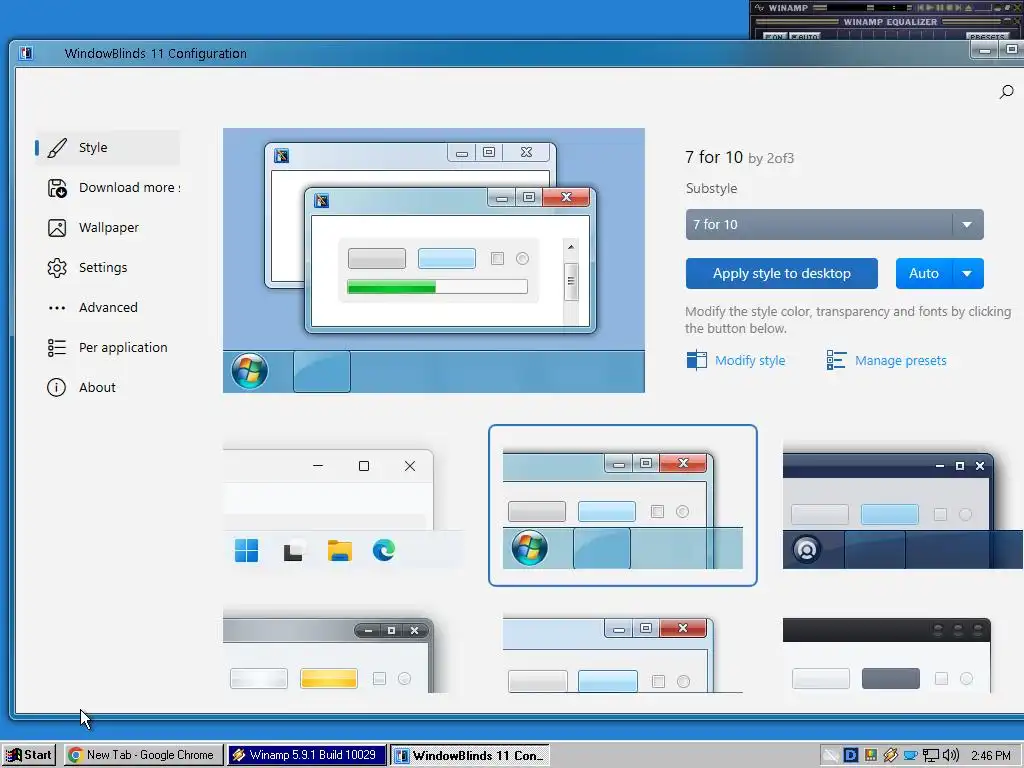The image size is (1024, 768).
Task: Select the dark navy blue style thumbnail
Action: pos(903,505)
